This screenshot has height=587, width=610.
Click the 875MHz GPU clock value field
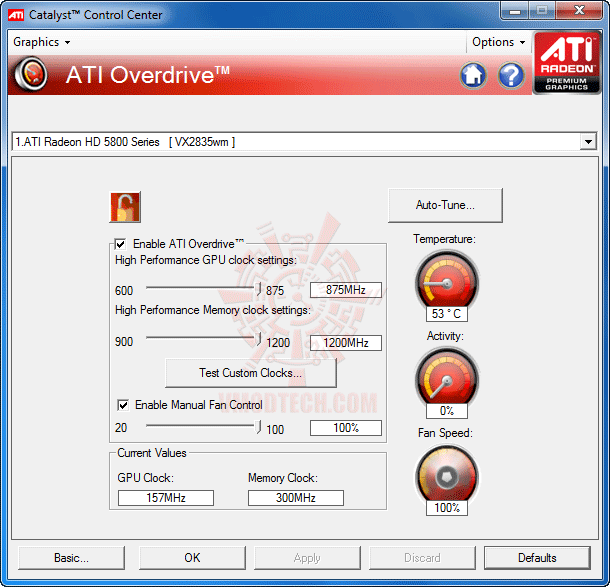[346, 290]
